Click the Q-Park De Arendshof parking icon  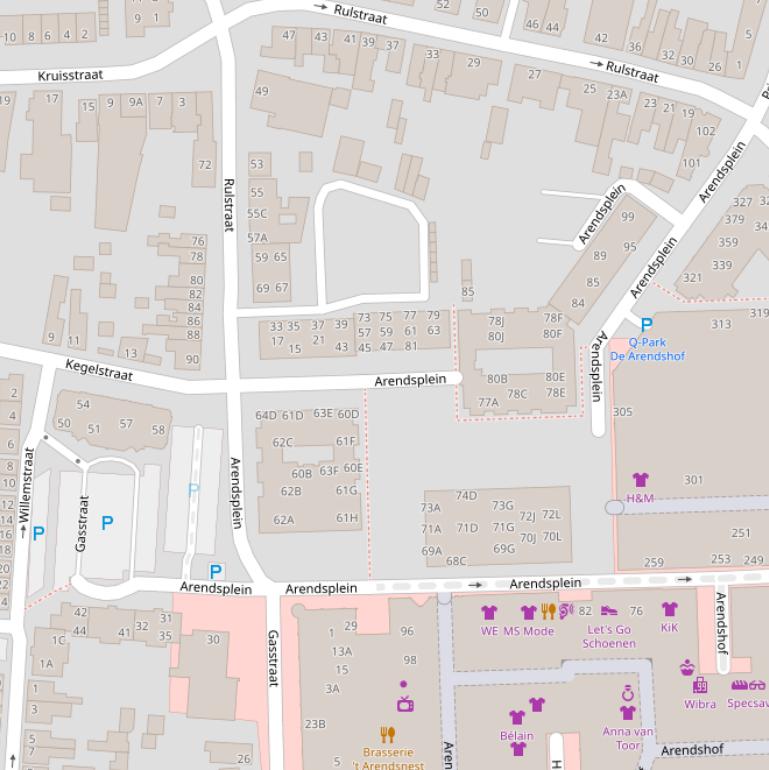click(646, 325)
